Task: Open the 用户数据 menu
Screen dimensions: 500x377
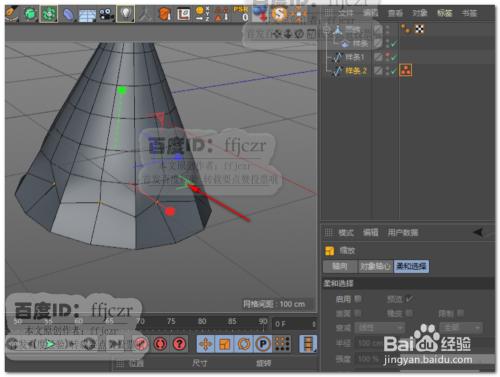Action: tap(403, 232)
